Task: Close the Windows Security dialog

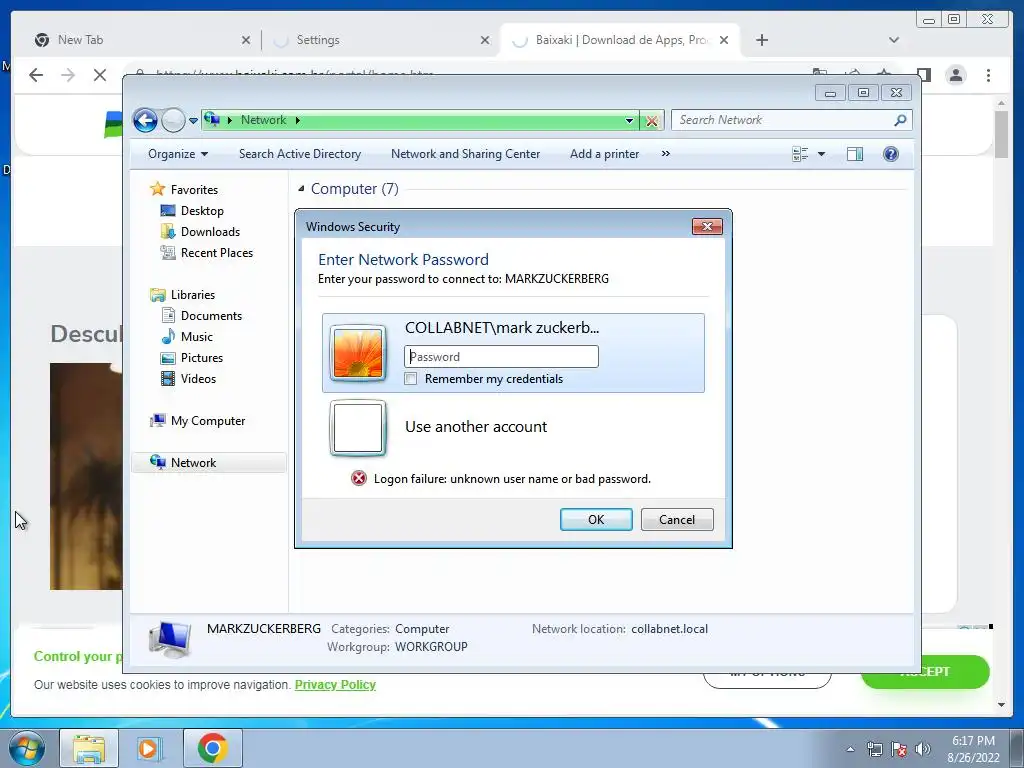Action: point(707,227)
